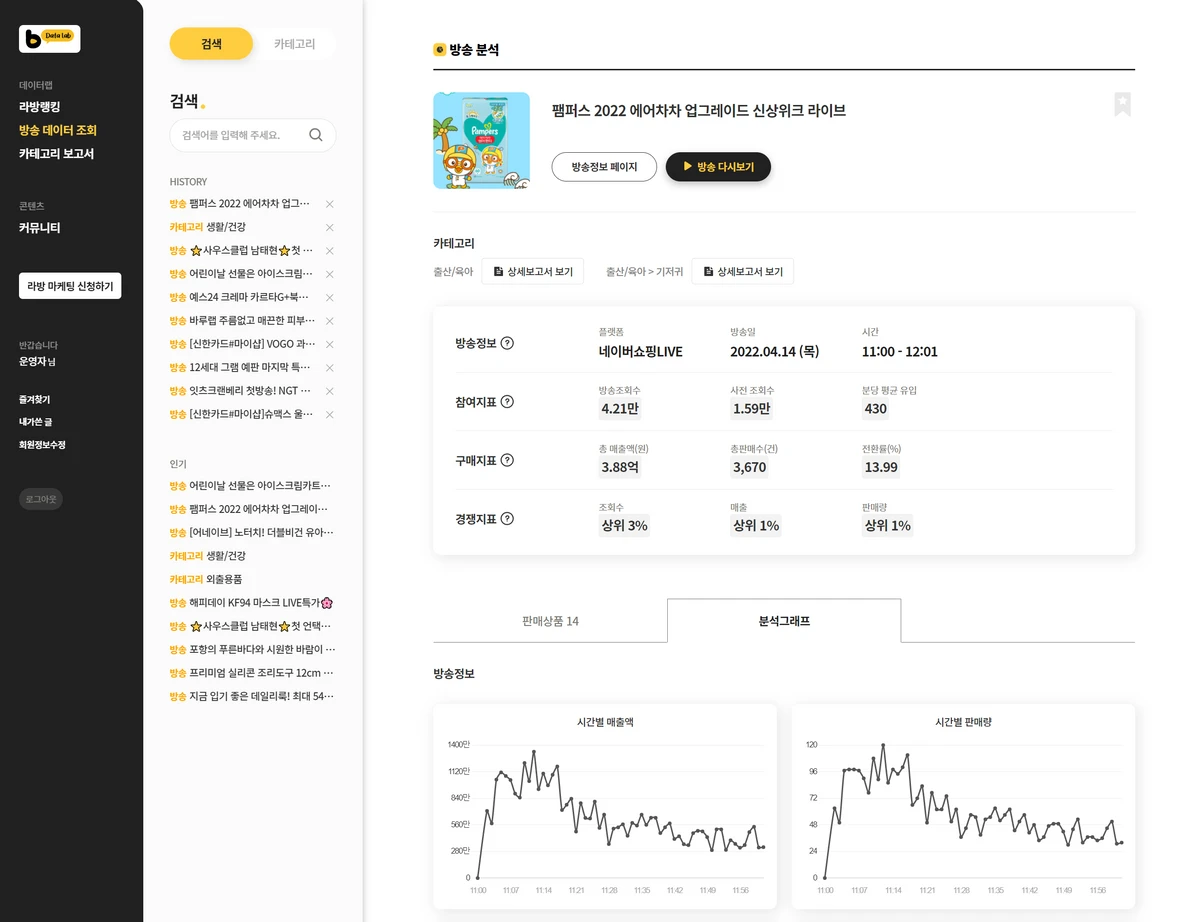Open the 참여지표 help question icon
The image size is (1200, 922).
pos(507,402)
